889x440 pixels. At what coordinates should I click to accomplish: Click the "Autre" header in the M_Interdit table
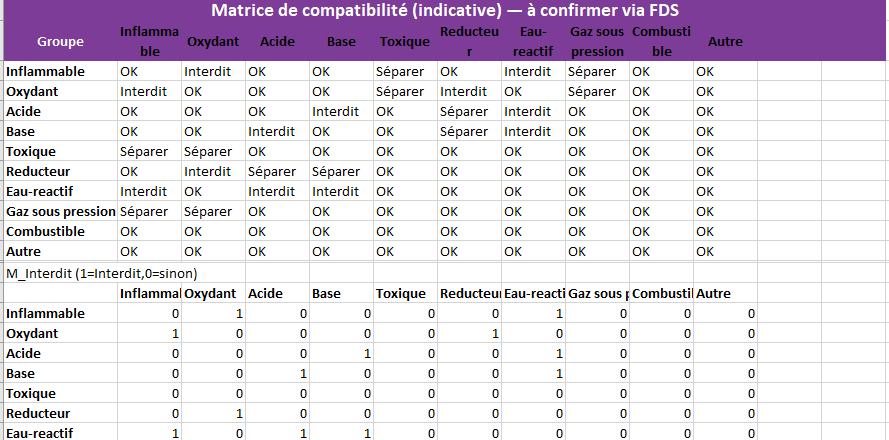[x=712, y=293]
